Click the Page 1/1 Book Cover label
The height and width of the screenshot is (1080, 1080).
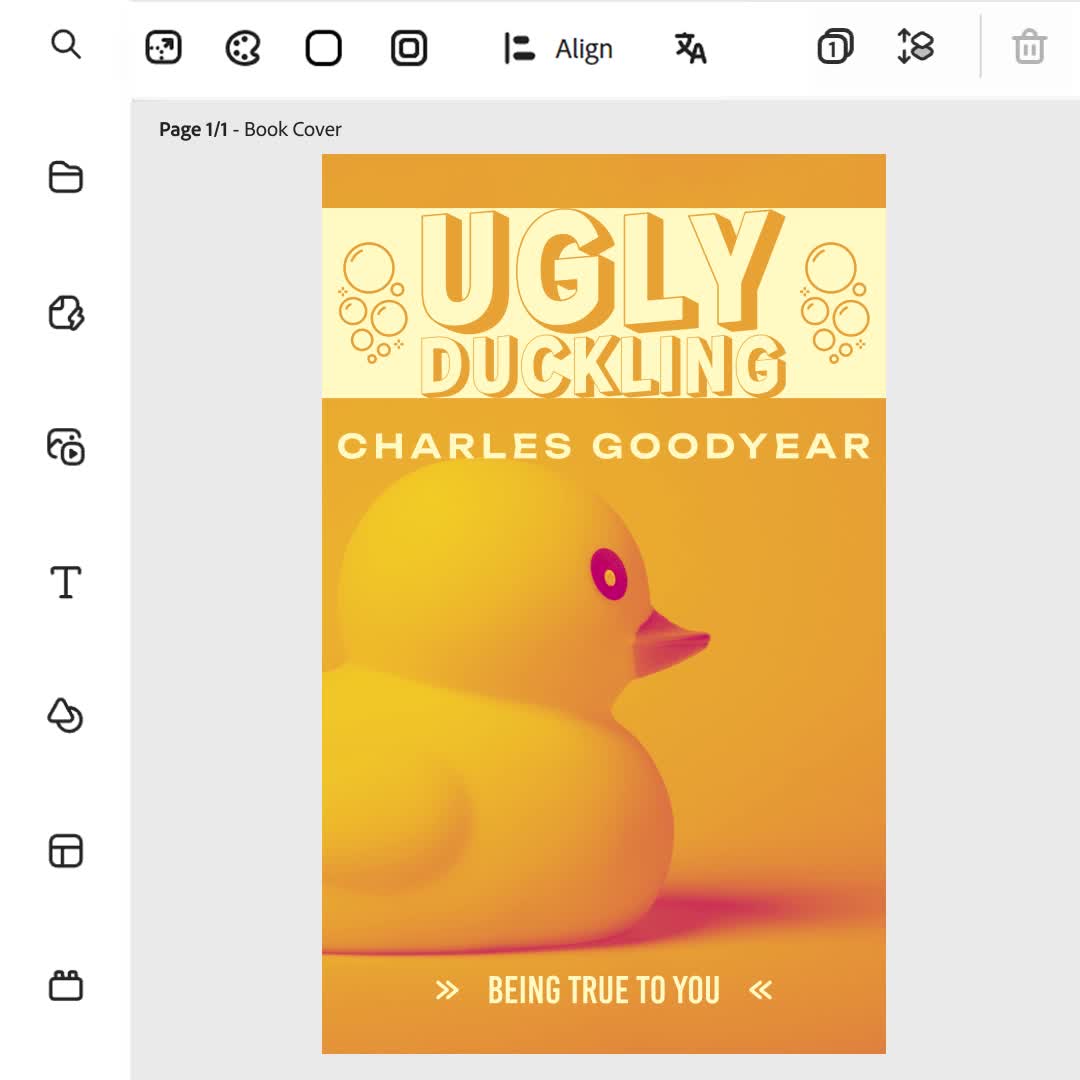pyautogui.click(x=250, y=129)
